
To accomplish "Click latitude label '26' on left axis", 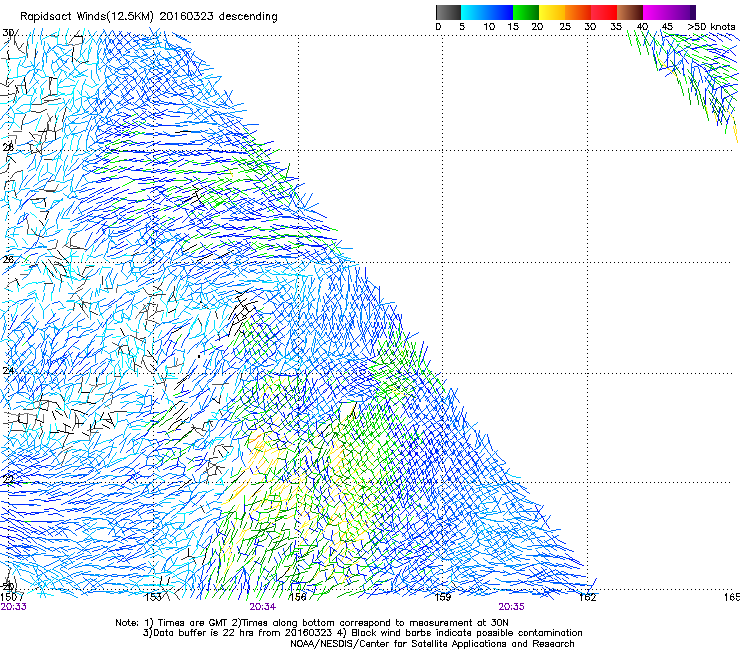I will point(8,260).
